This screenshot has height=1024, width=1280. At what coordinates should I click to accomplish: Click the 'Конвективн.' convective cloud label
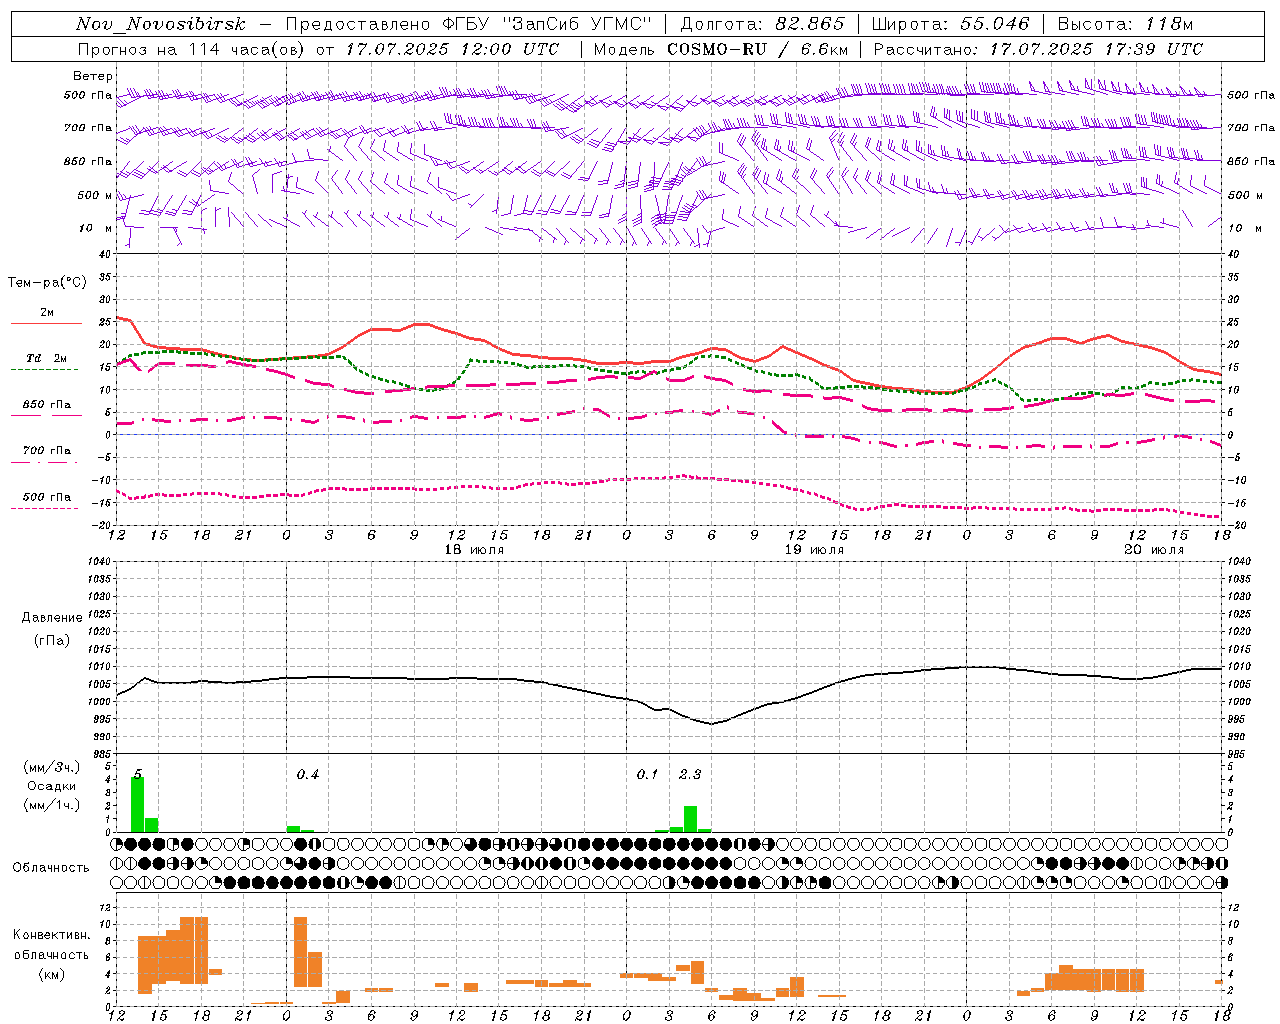[x=52, y=935]
